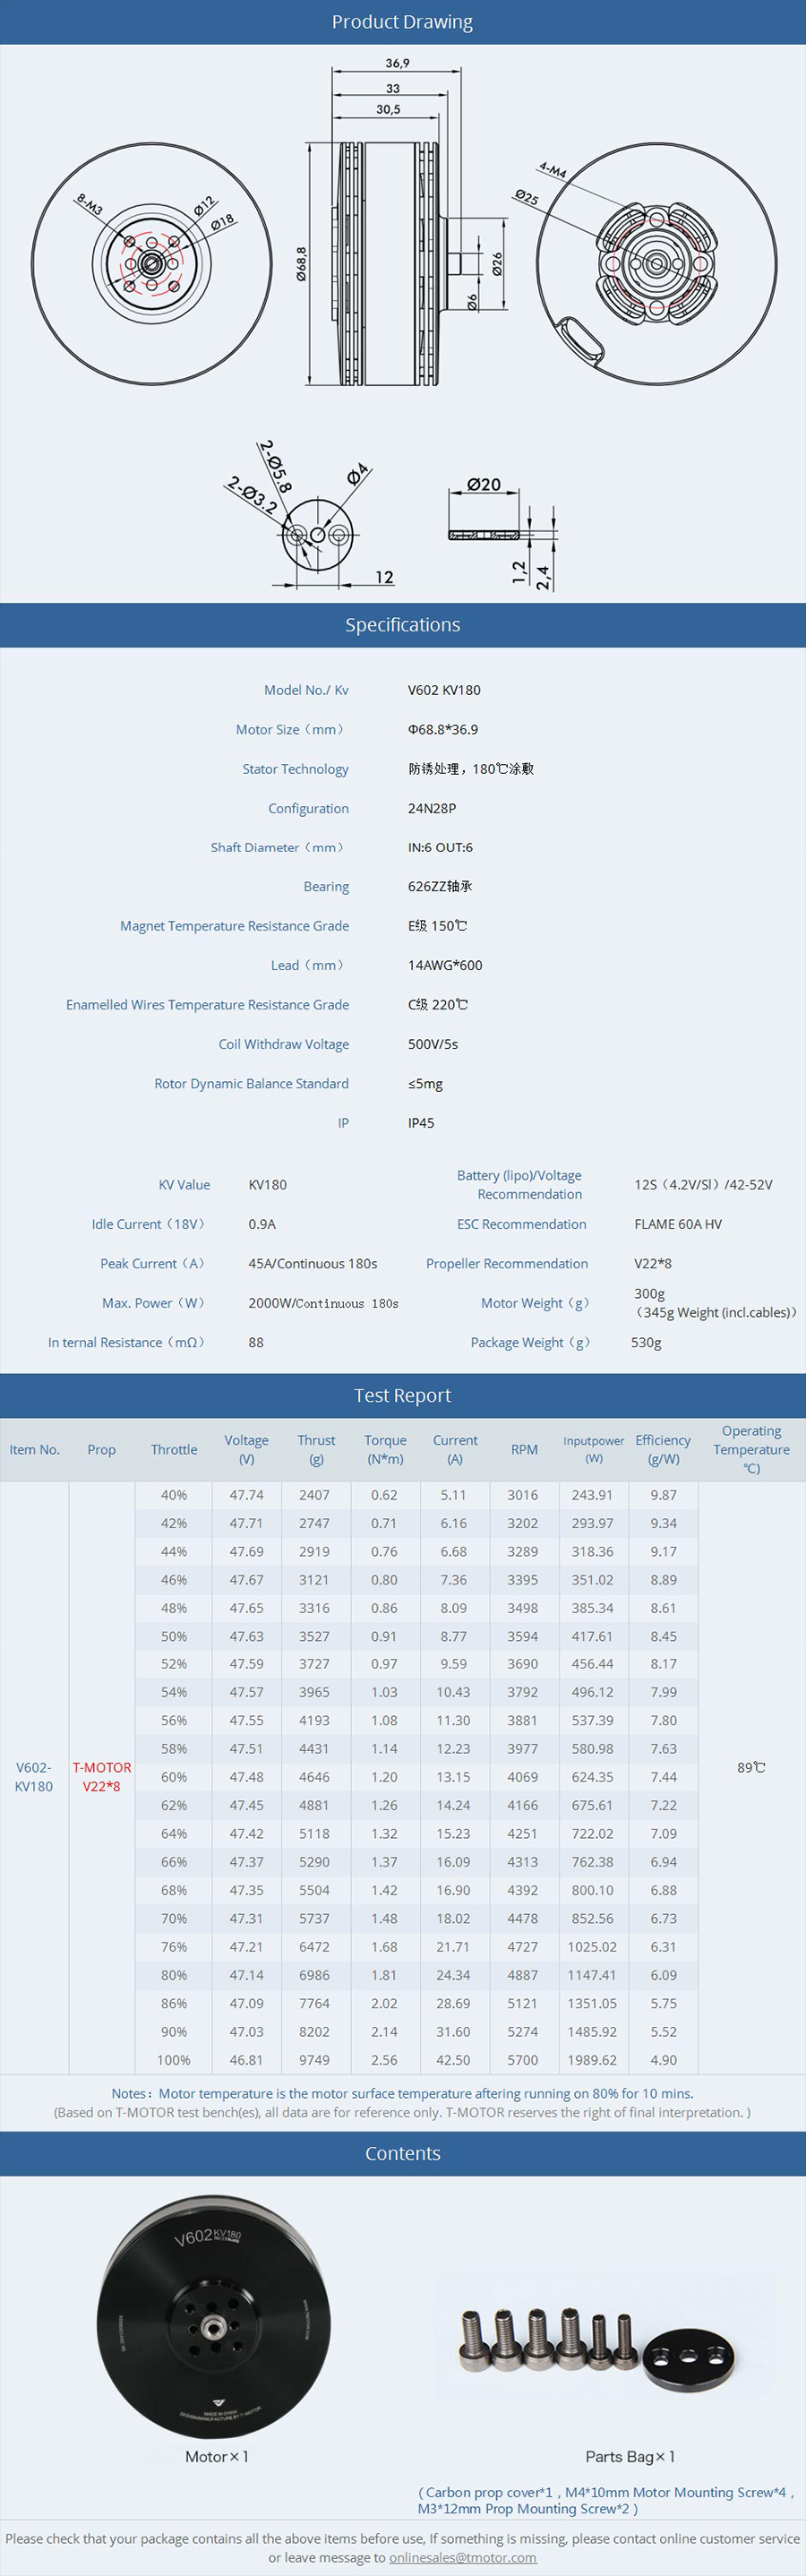Click the 80% throttle cell
The image size is (806, 2576).
pos(174,1975)
